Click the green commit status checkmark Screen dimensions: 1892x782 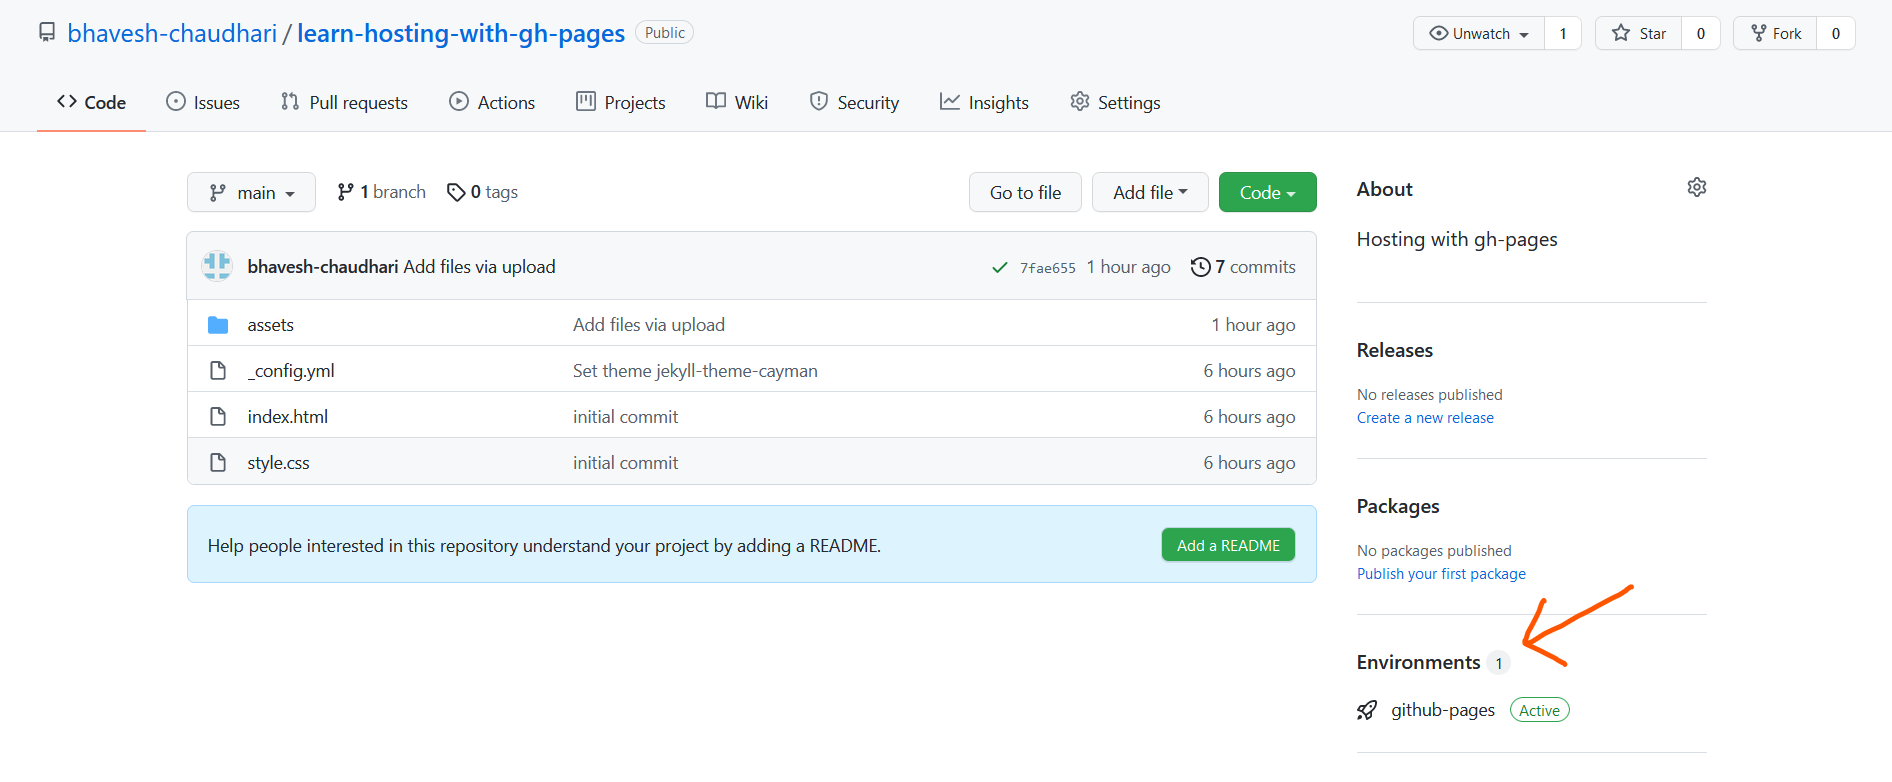coord(999,267)
